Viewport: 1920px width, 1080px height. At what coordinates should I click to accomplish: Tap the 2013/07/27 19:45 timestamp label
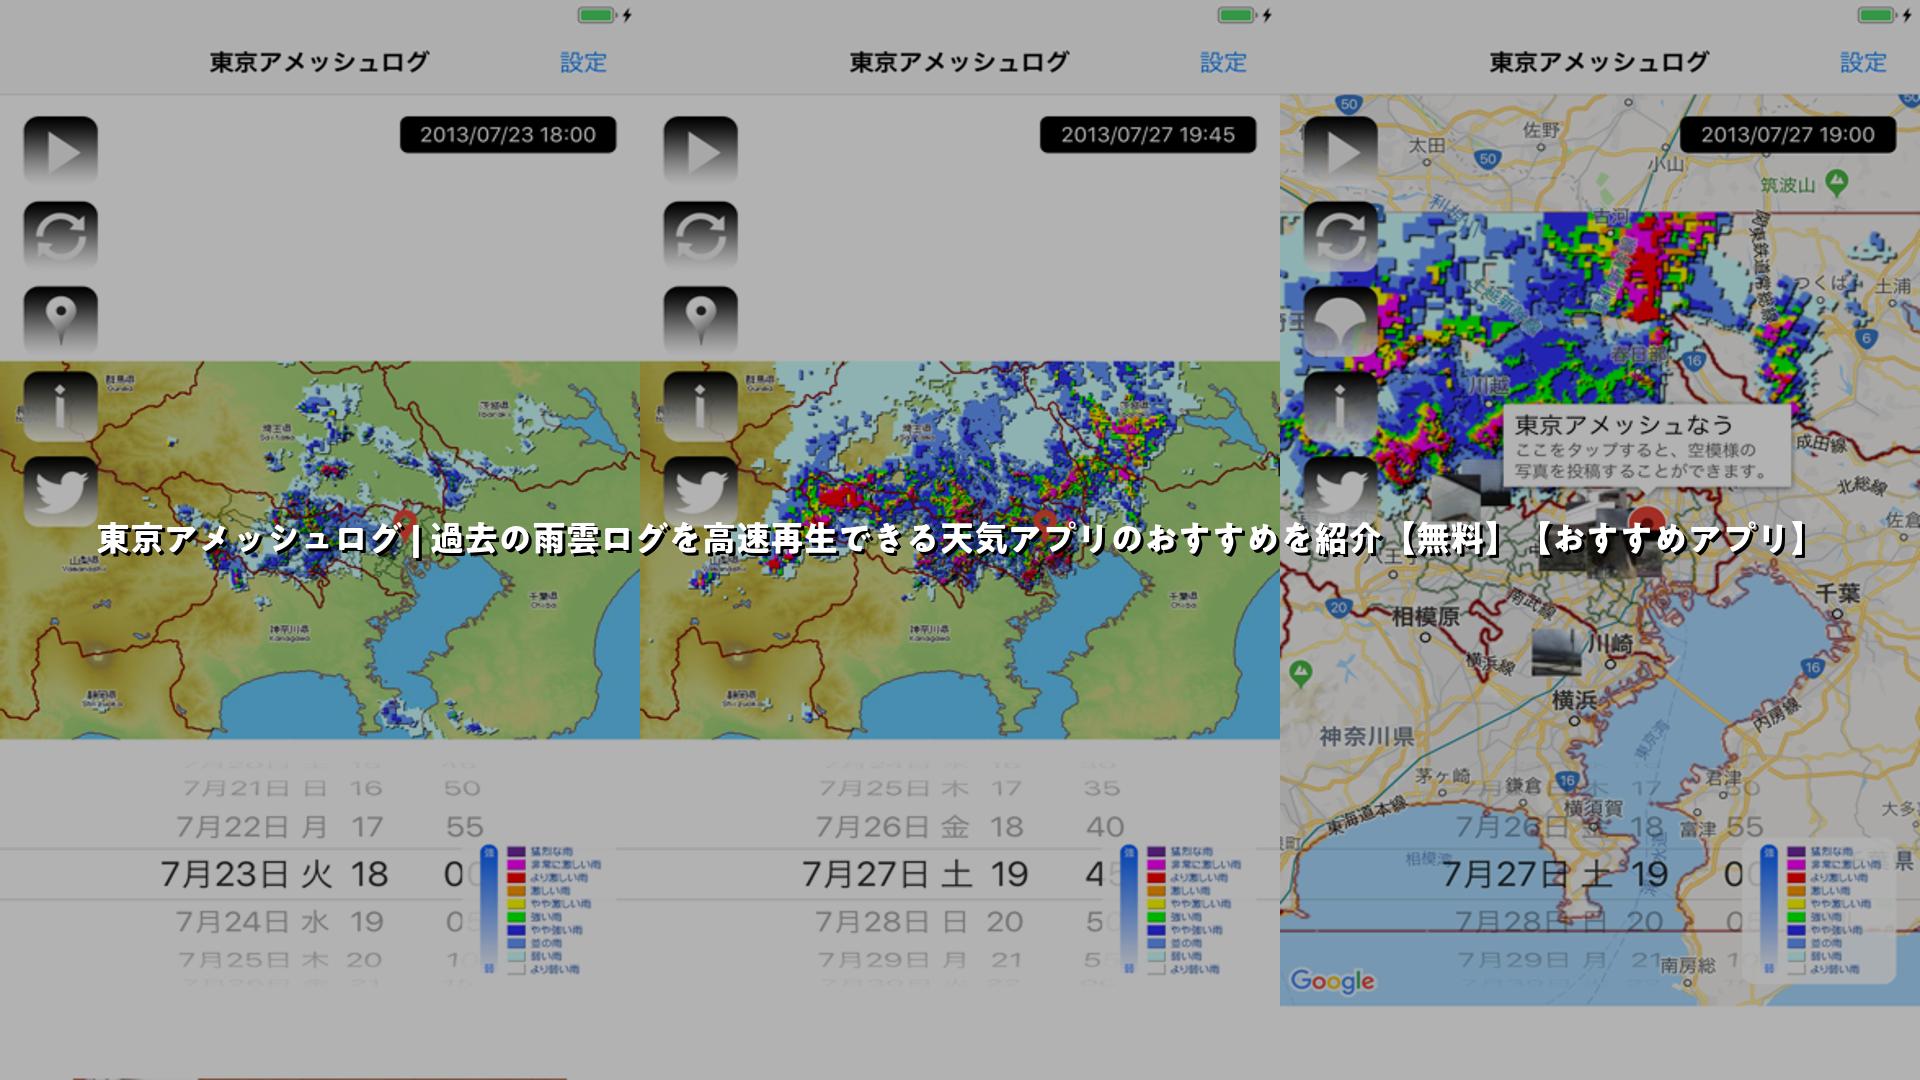click(1148, 135)
